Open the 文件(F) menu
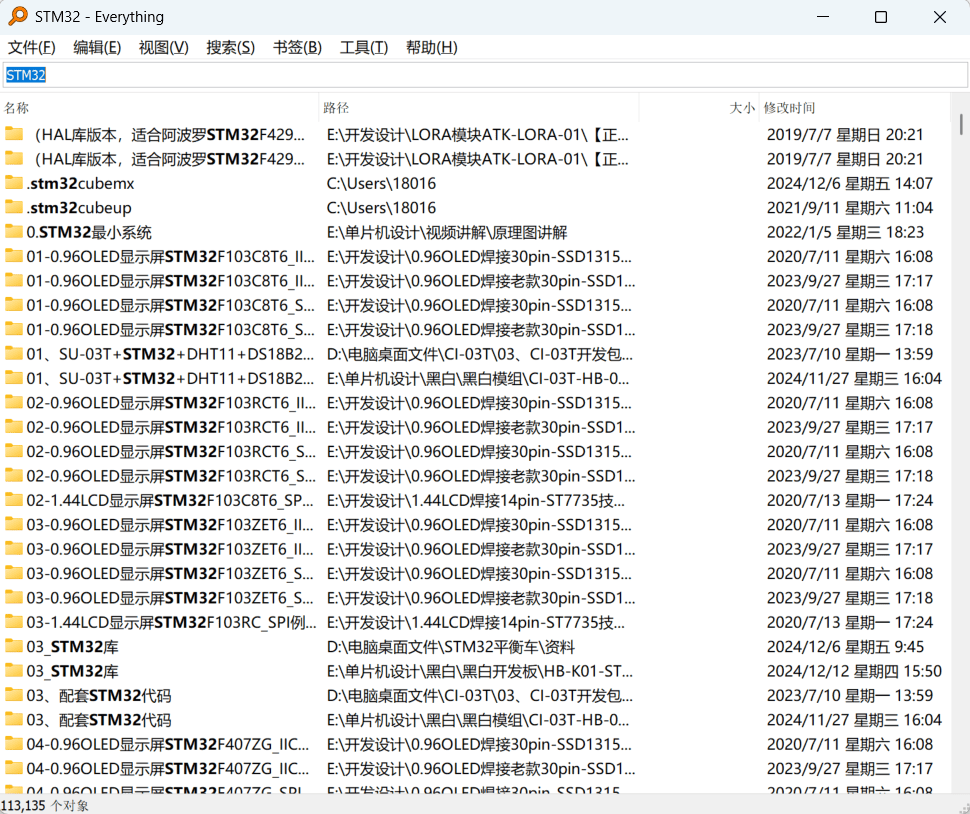 click(32, 47)
